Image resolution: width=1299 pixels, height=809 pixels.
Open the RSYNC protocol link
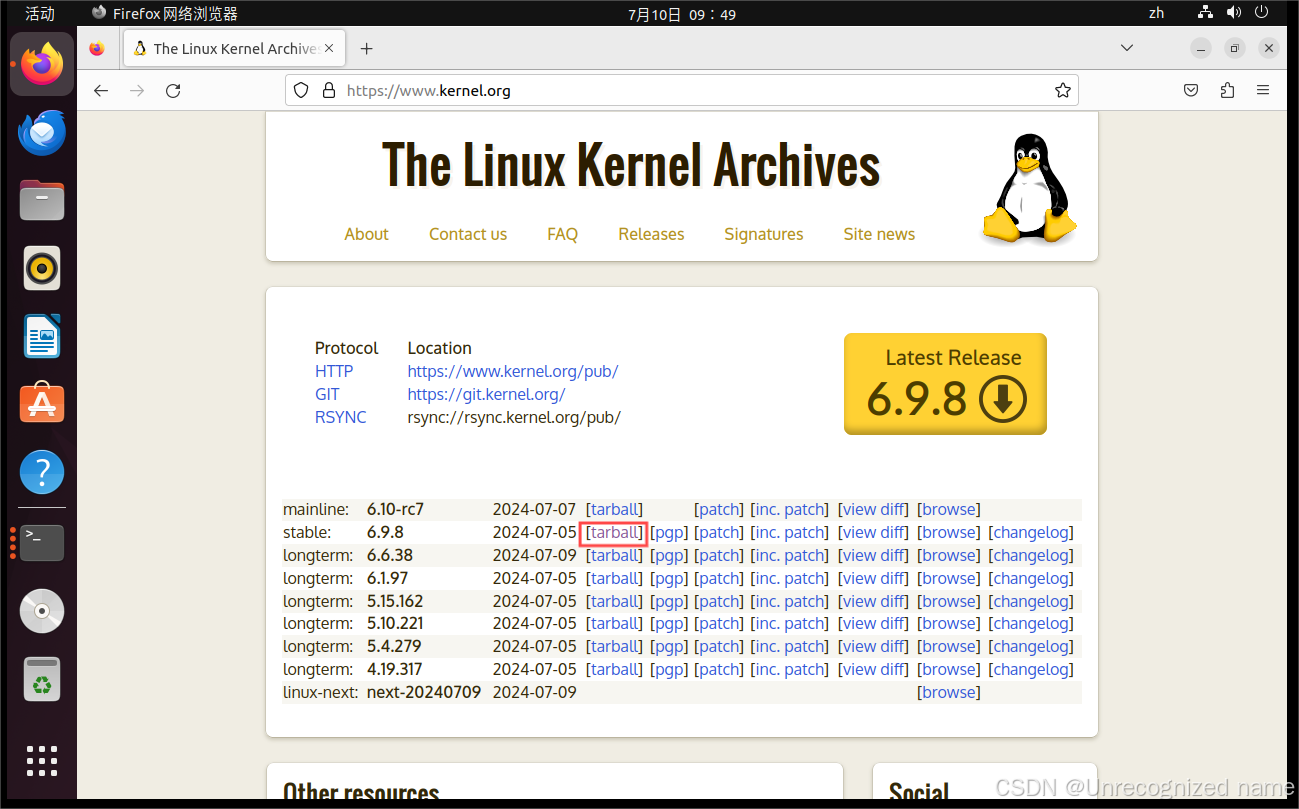click(x=341, y=417)
